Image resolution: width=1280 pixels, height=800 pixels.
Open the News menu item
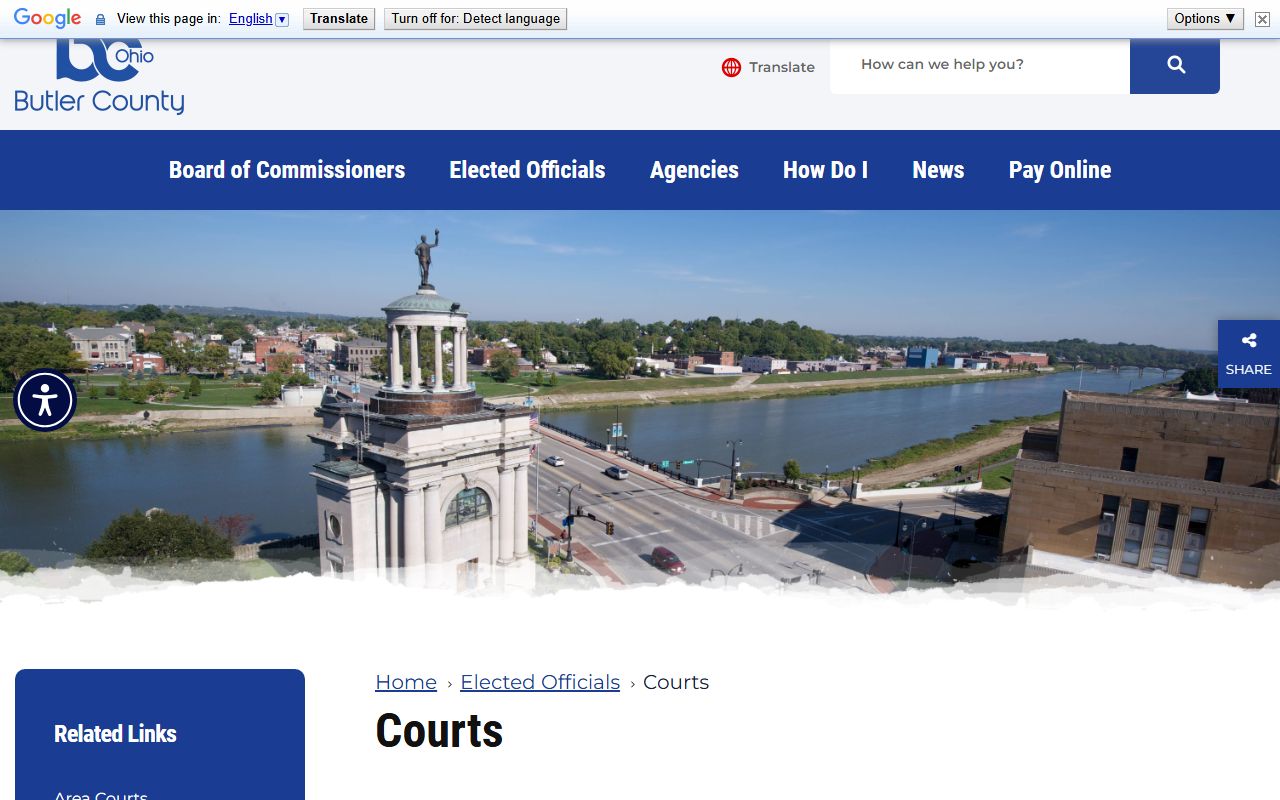tap(938, 170)
